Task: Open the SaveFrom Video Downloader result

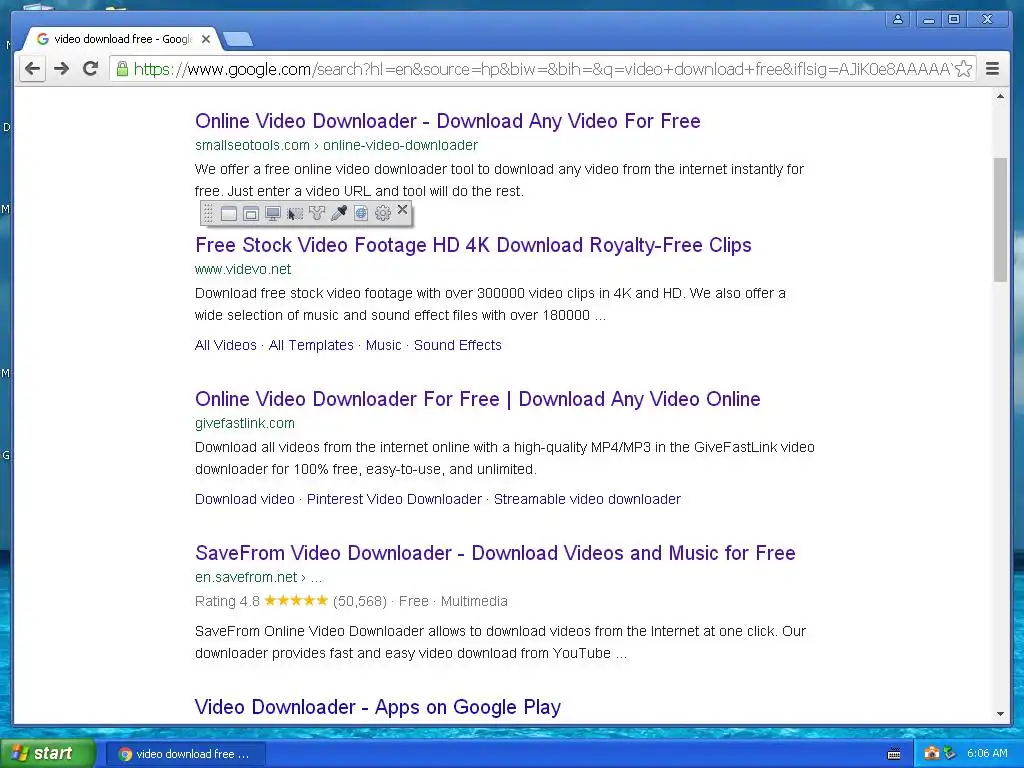Action: coord(495,553)
